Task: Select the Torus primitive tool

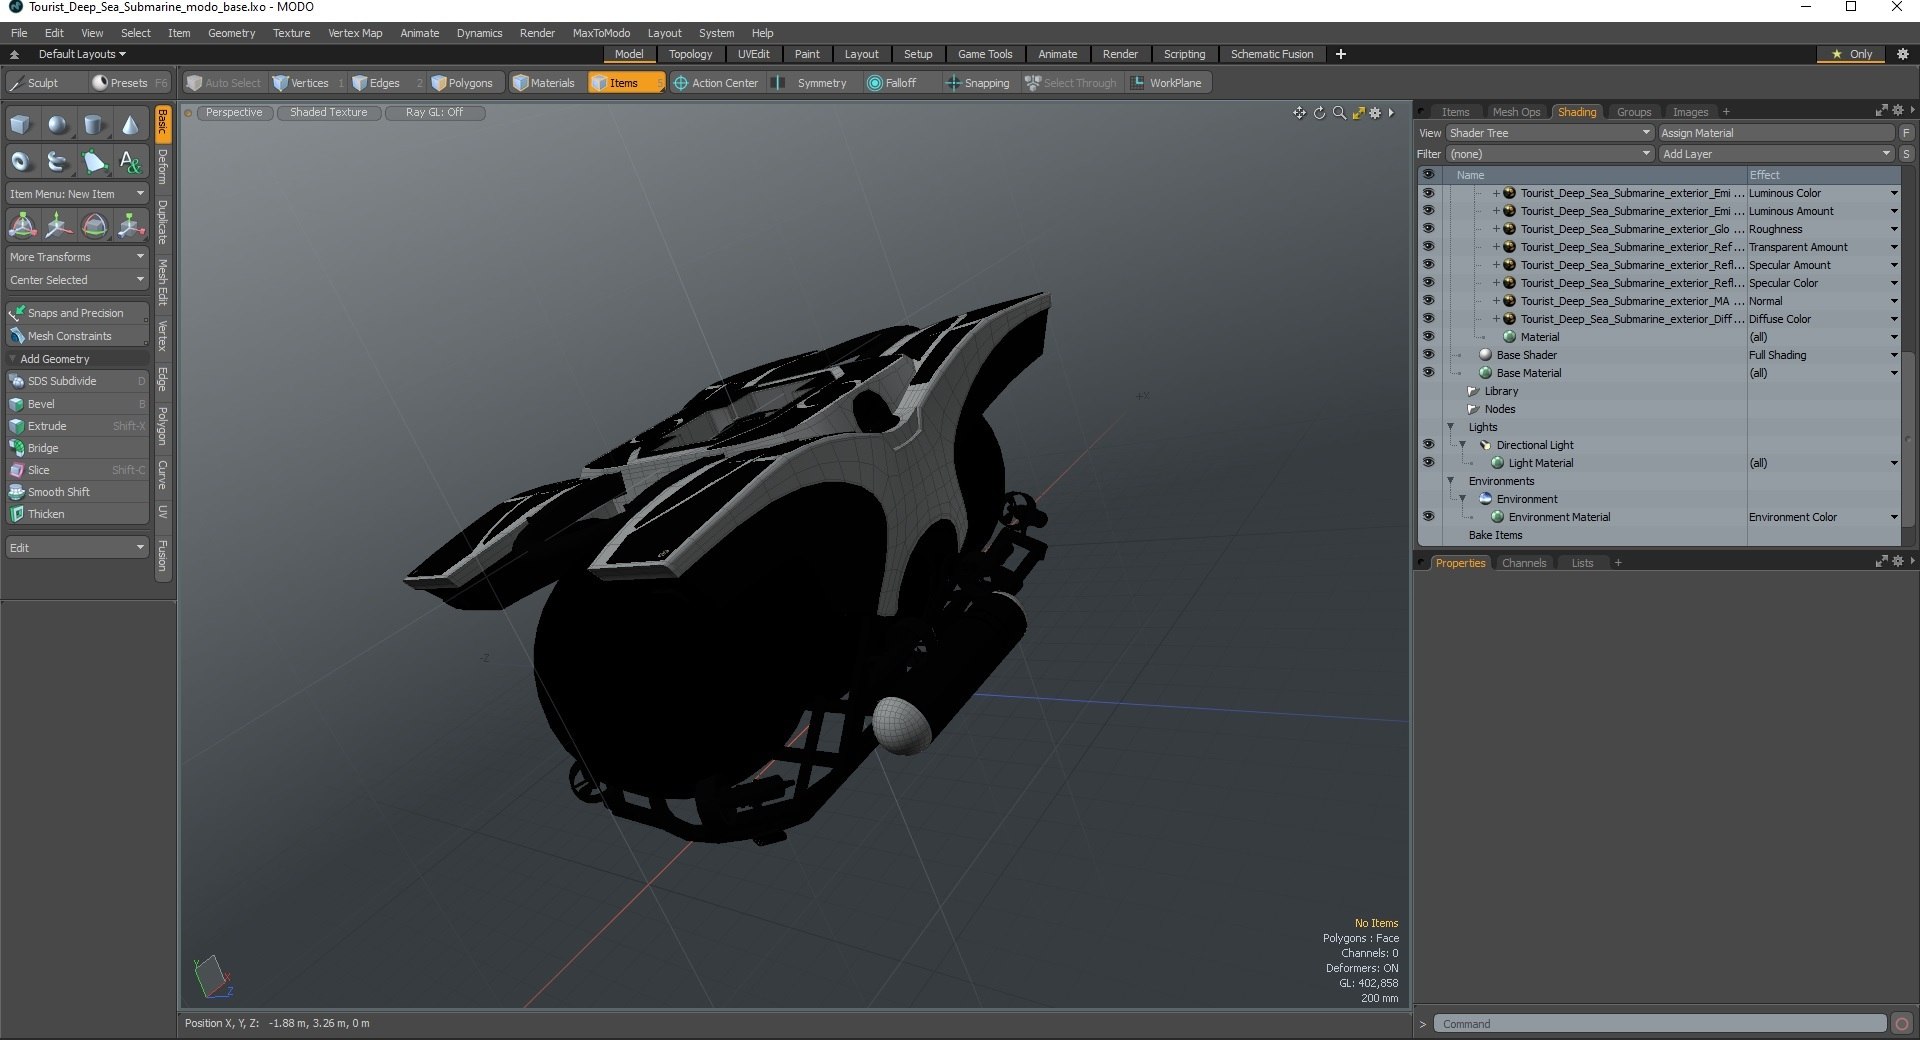Action: pos(21,161)
